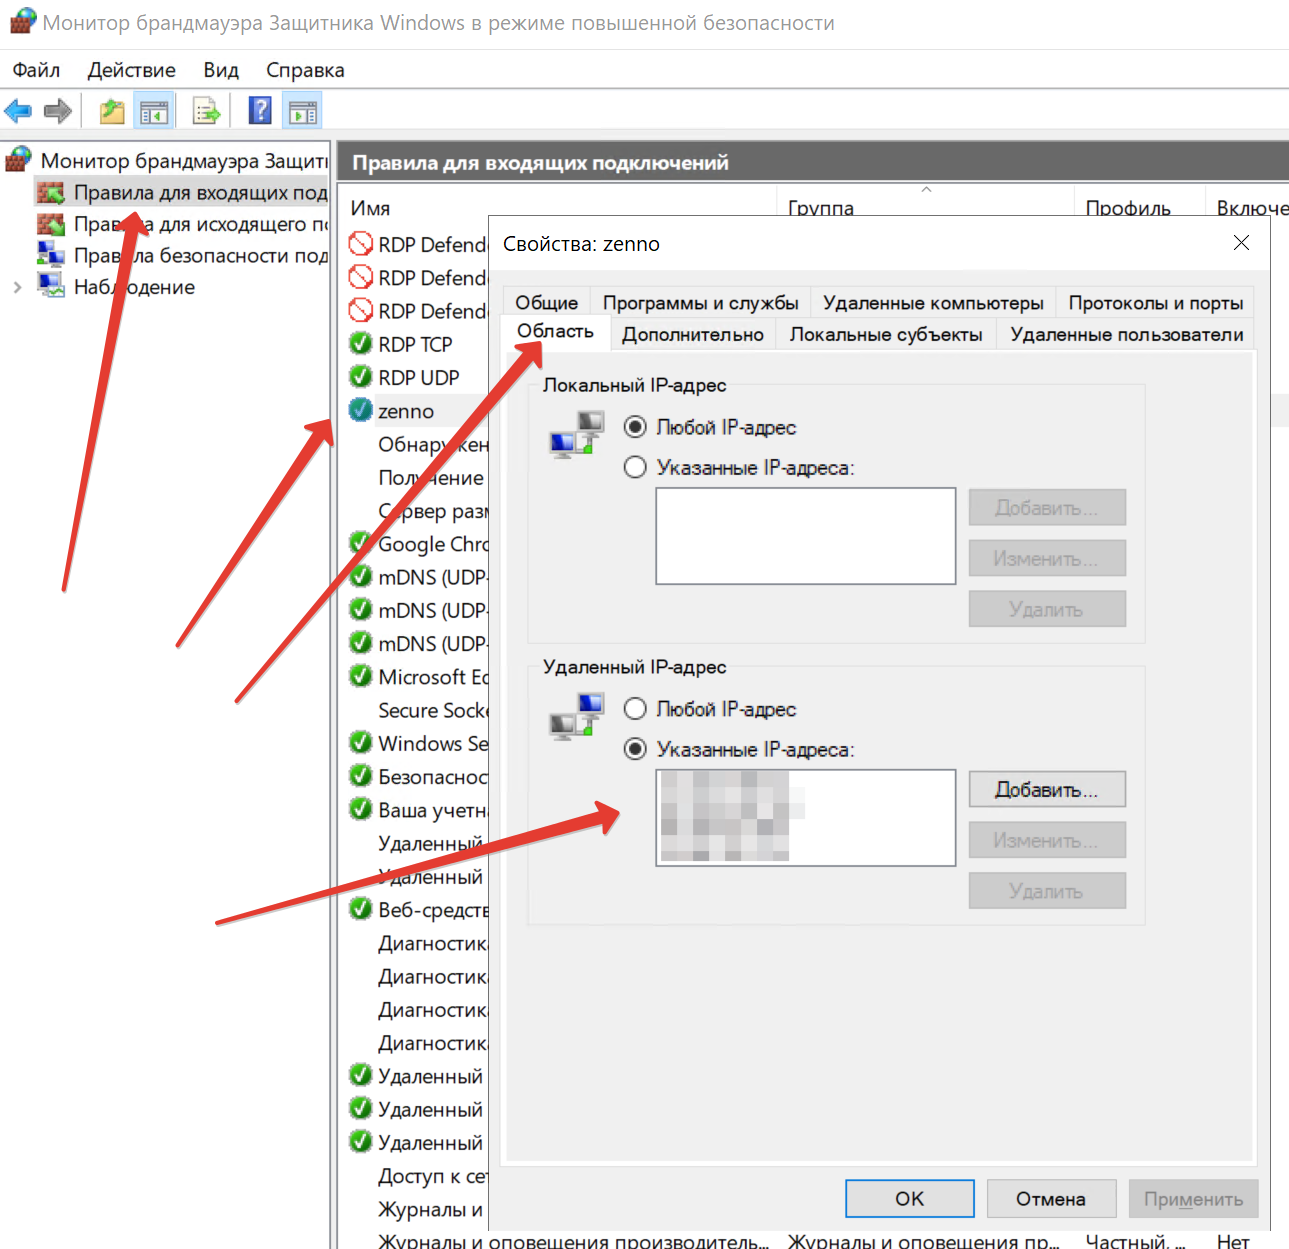
Task: Click the enabled icon beside Веб-средства rule
Action: (x=360, y=909)
